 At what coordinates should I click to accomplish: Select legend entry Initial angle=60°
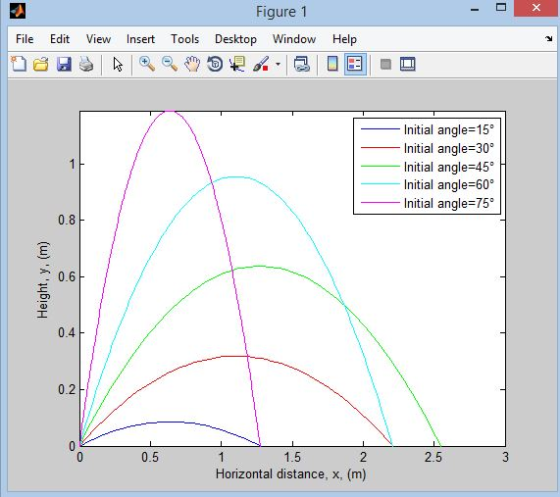[x=449, y=185]
